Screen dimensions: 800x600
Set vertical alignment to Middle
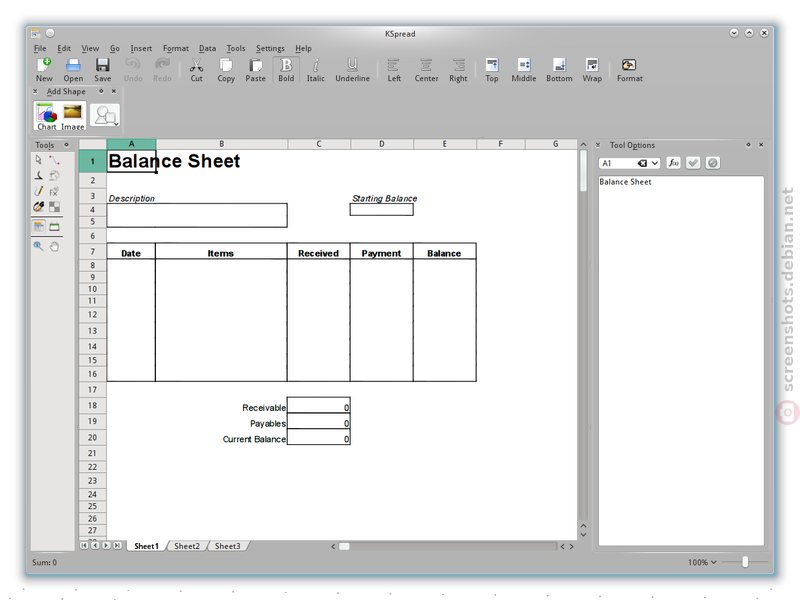pyautogui.click(x=524, y=70)
